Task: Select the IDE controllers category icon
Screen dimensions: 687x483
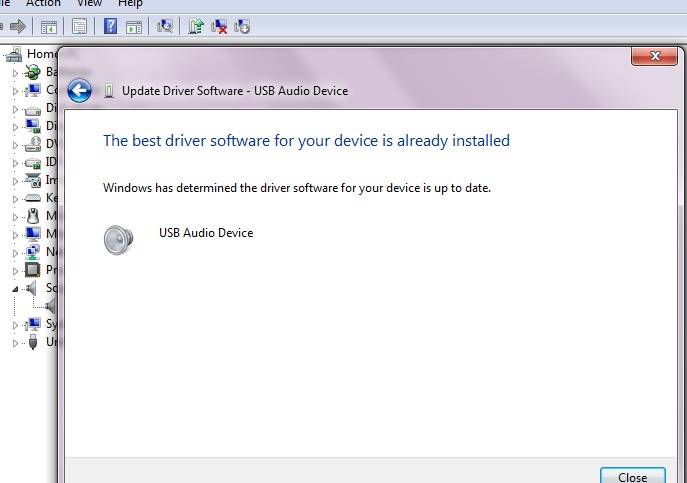Action: tap(32, 162)
